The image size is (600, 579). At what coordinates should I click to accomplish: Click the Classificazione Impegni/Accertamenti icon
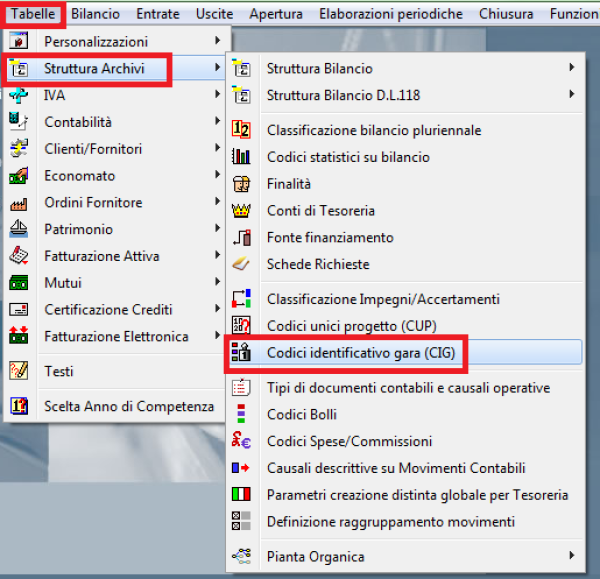[241, 298]
